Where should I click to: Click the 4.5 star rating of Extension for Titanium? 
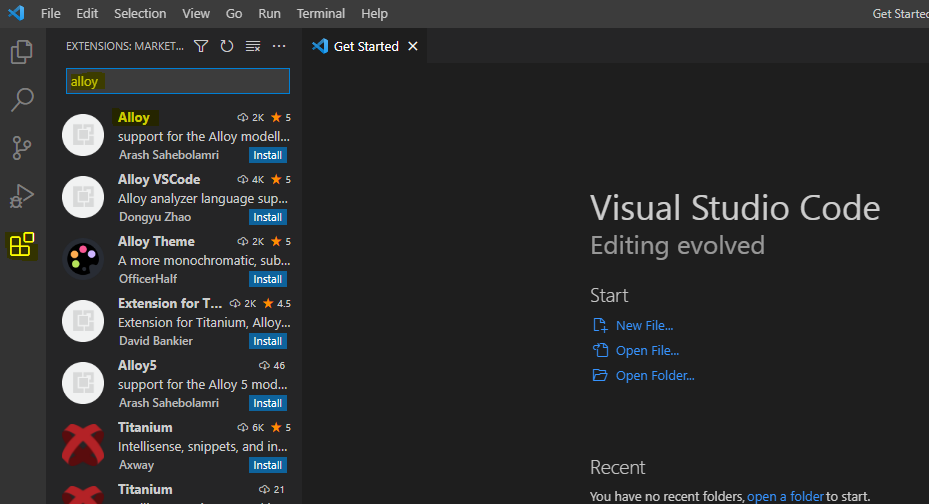pyautogui.click(x=277, y=303)
